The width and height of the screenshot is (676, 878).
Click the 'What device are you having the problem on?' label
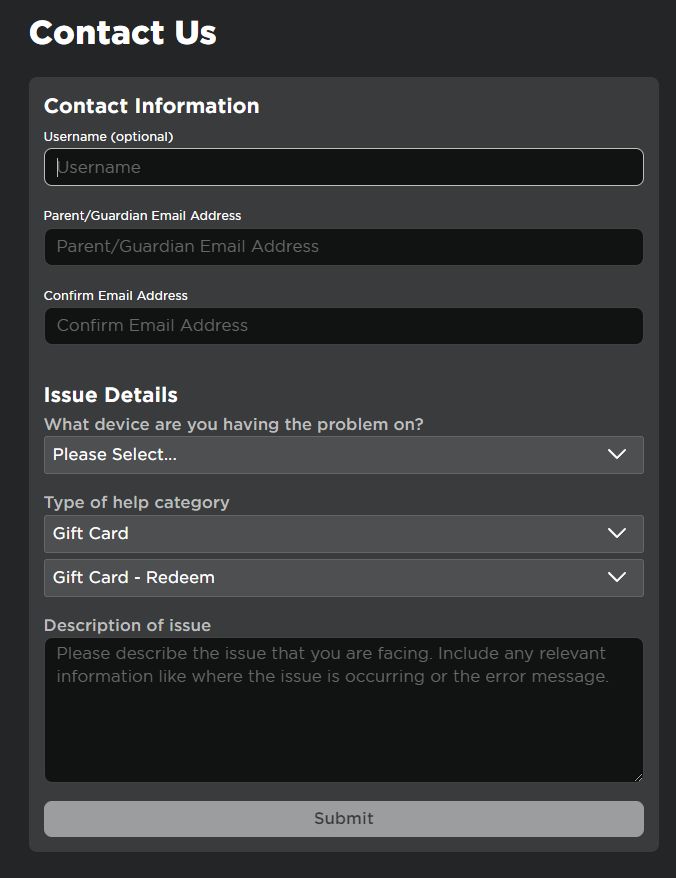233,424
